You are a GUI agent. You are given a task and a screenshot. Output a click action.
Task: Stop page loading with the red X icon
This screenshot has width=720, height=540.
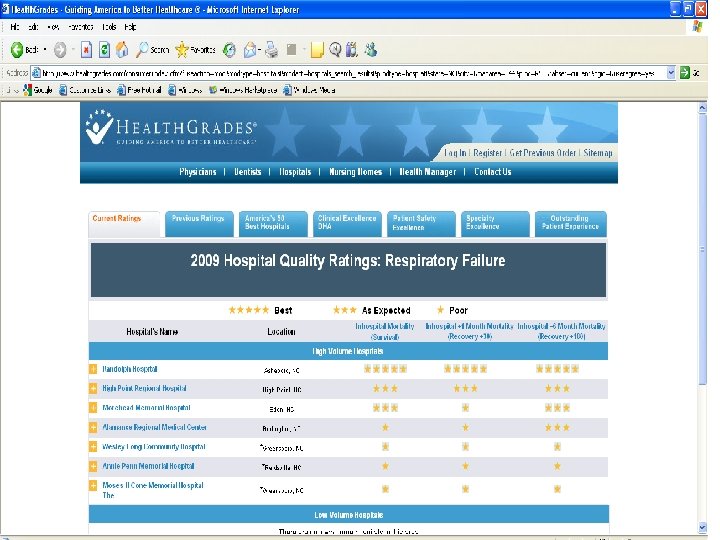coord(86,49)
